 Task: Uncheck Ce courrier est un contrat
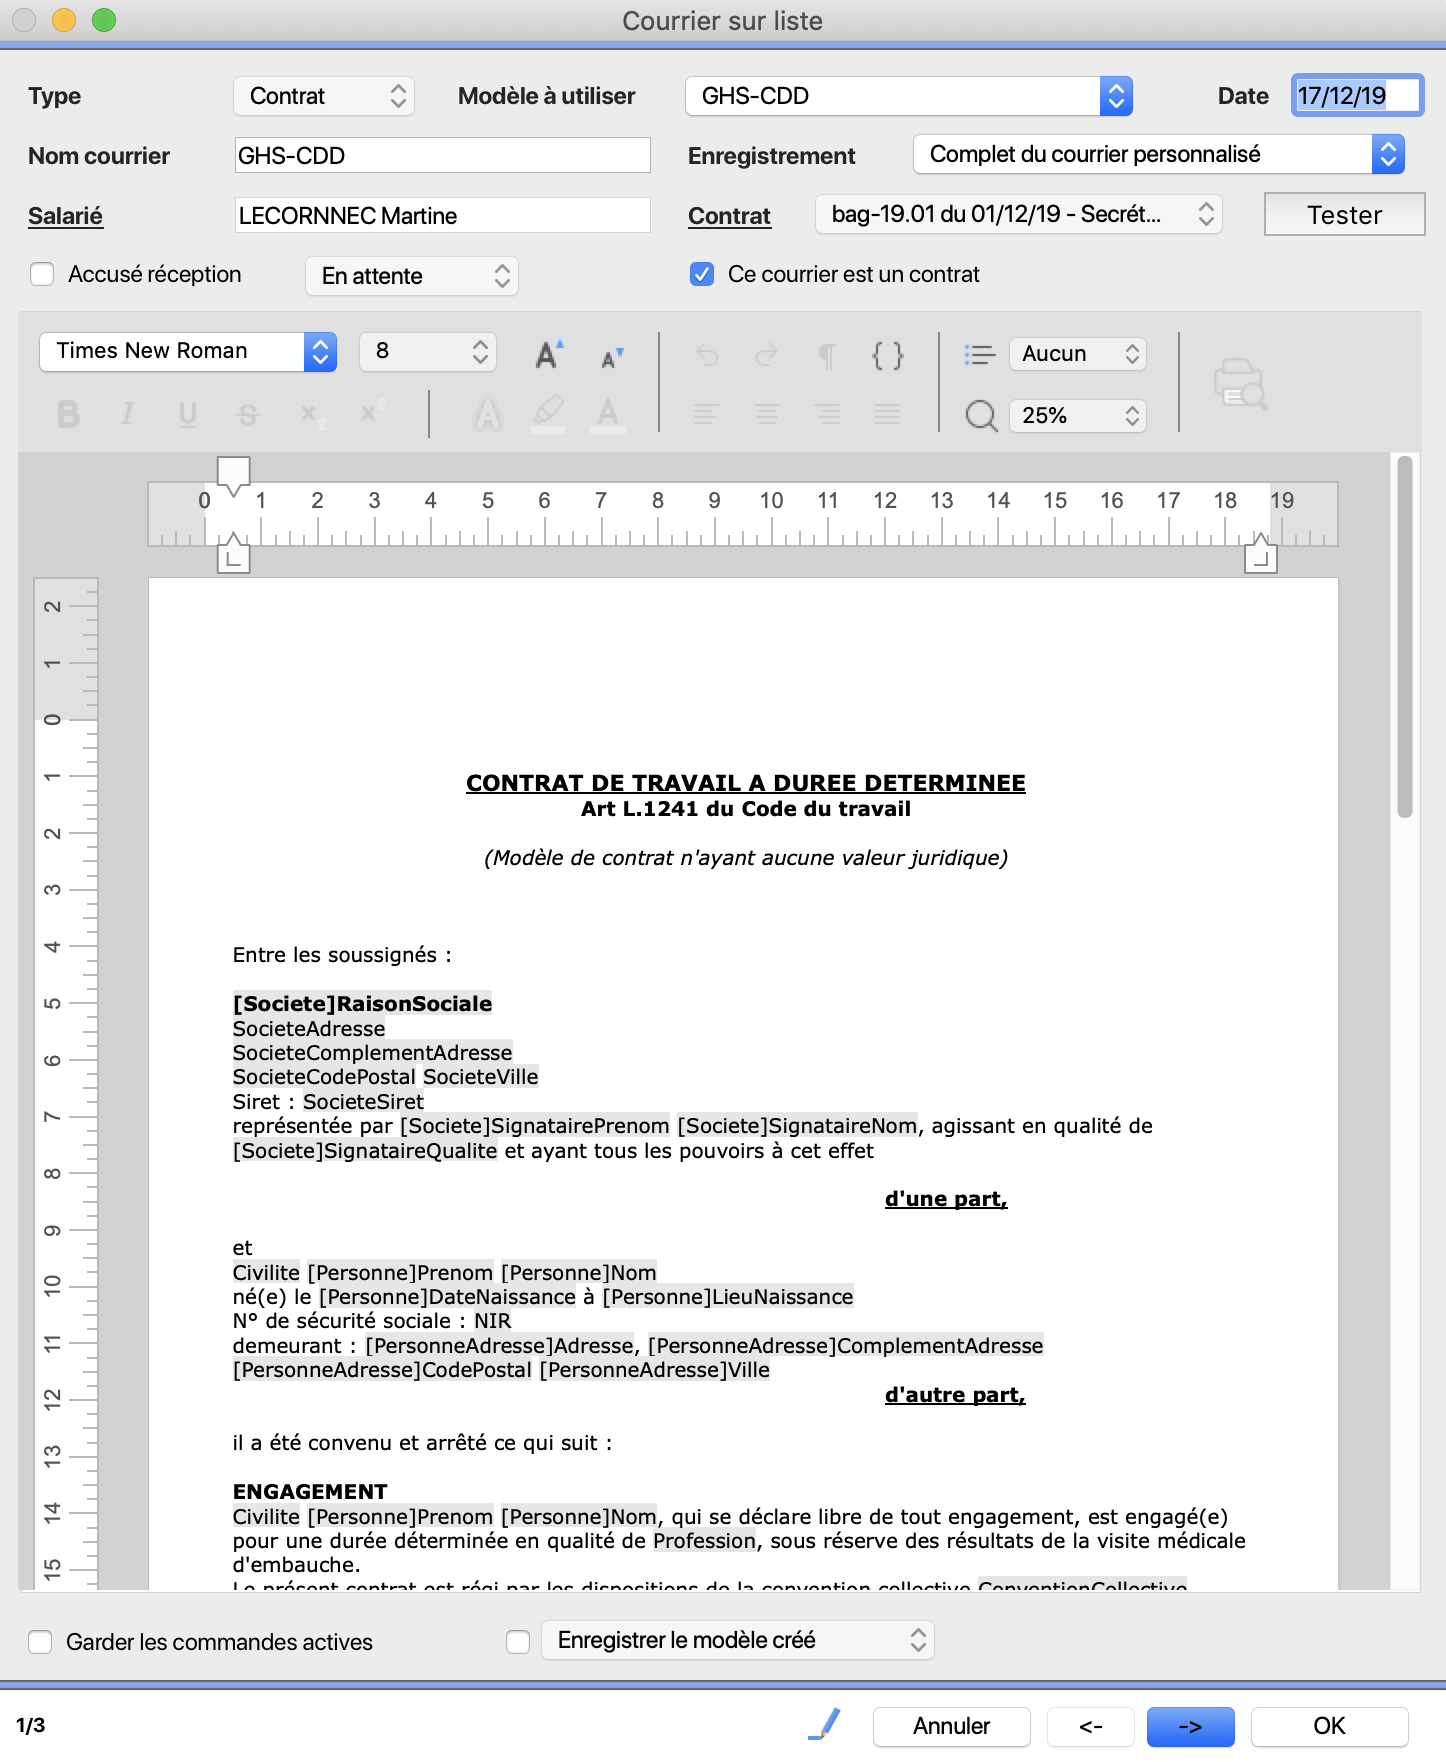pos(702,274)
